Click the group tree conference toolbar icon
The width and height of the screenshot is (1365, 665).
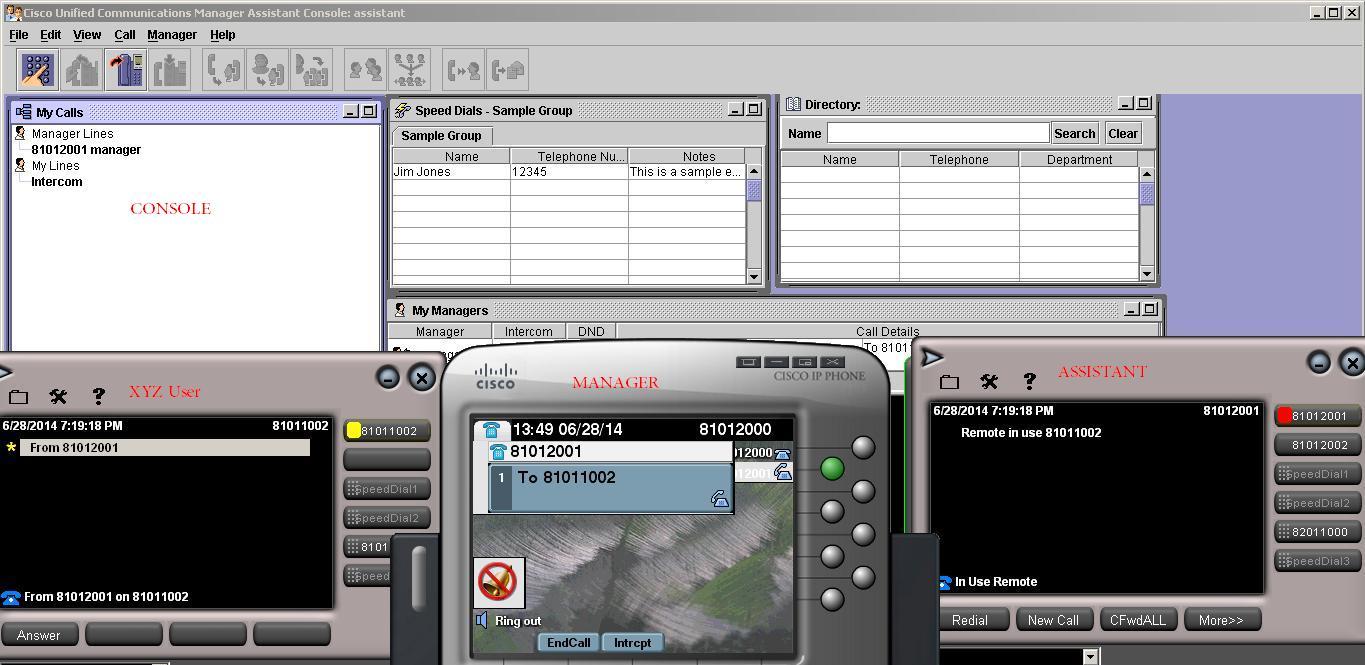(409, 70)
